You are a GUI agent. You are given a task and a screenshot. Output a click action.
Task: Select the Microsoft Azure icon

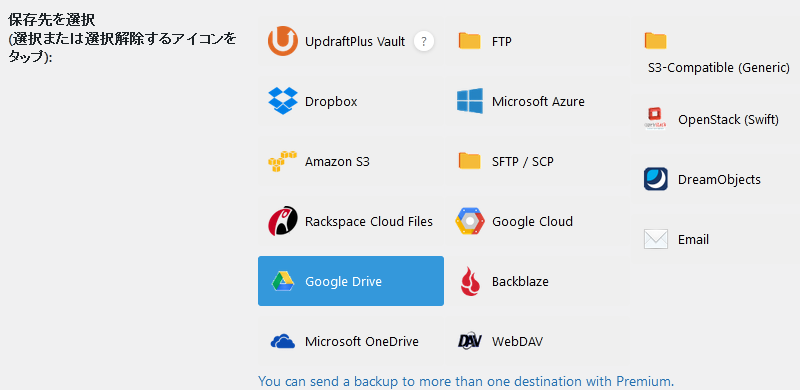click(469, 101)
